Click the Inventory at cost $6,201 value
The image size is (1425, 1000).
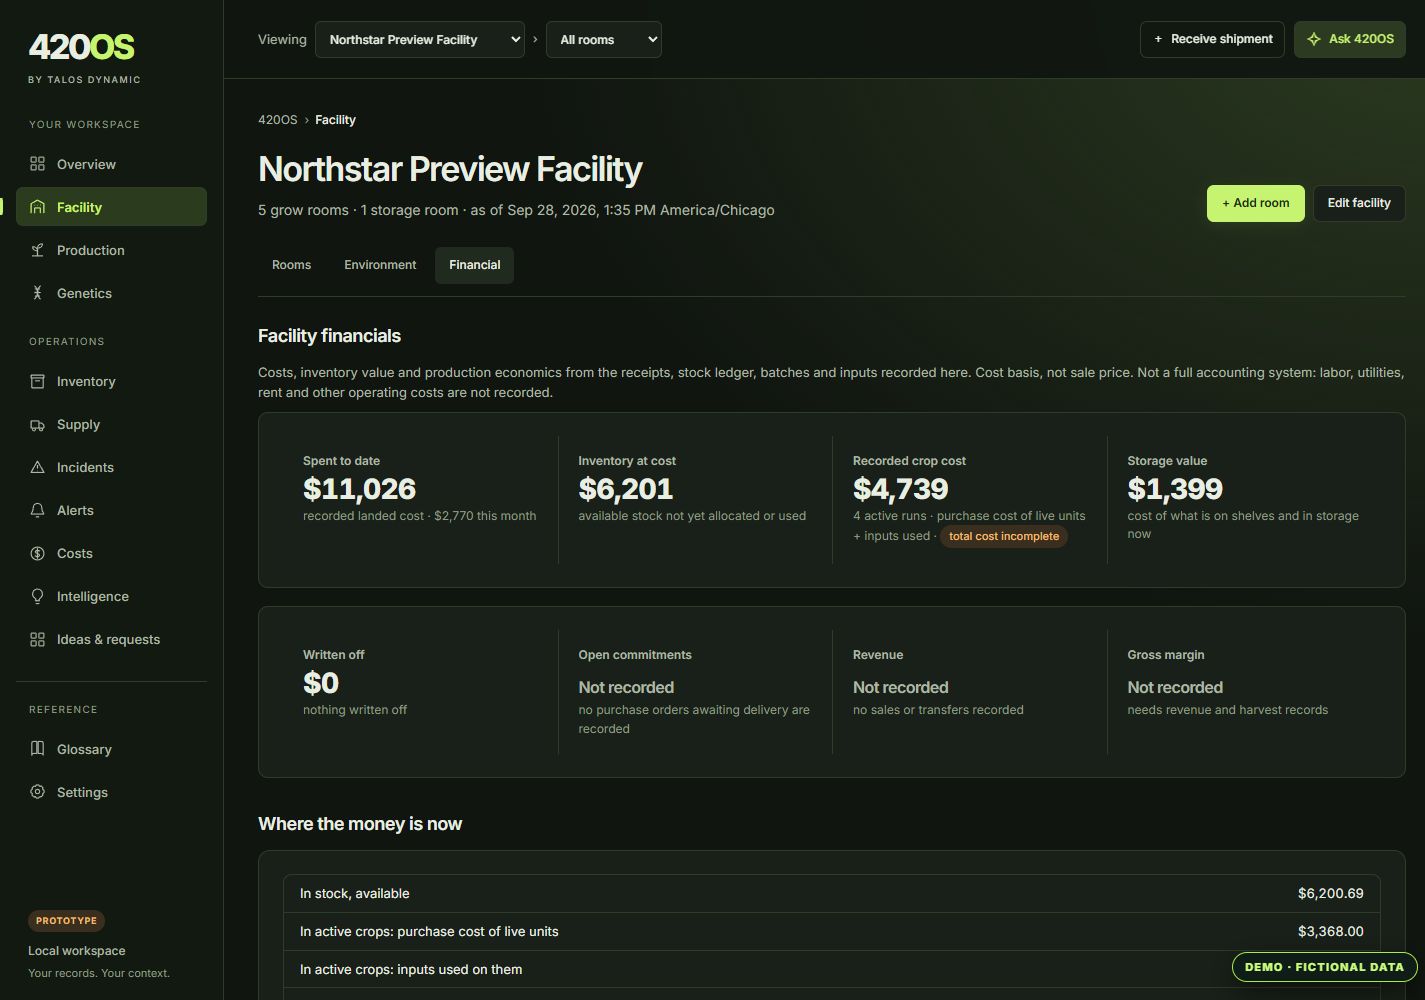625,489
